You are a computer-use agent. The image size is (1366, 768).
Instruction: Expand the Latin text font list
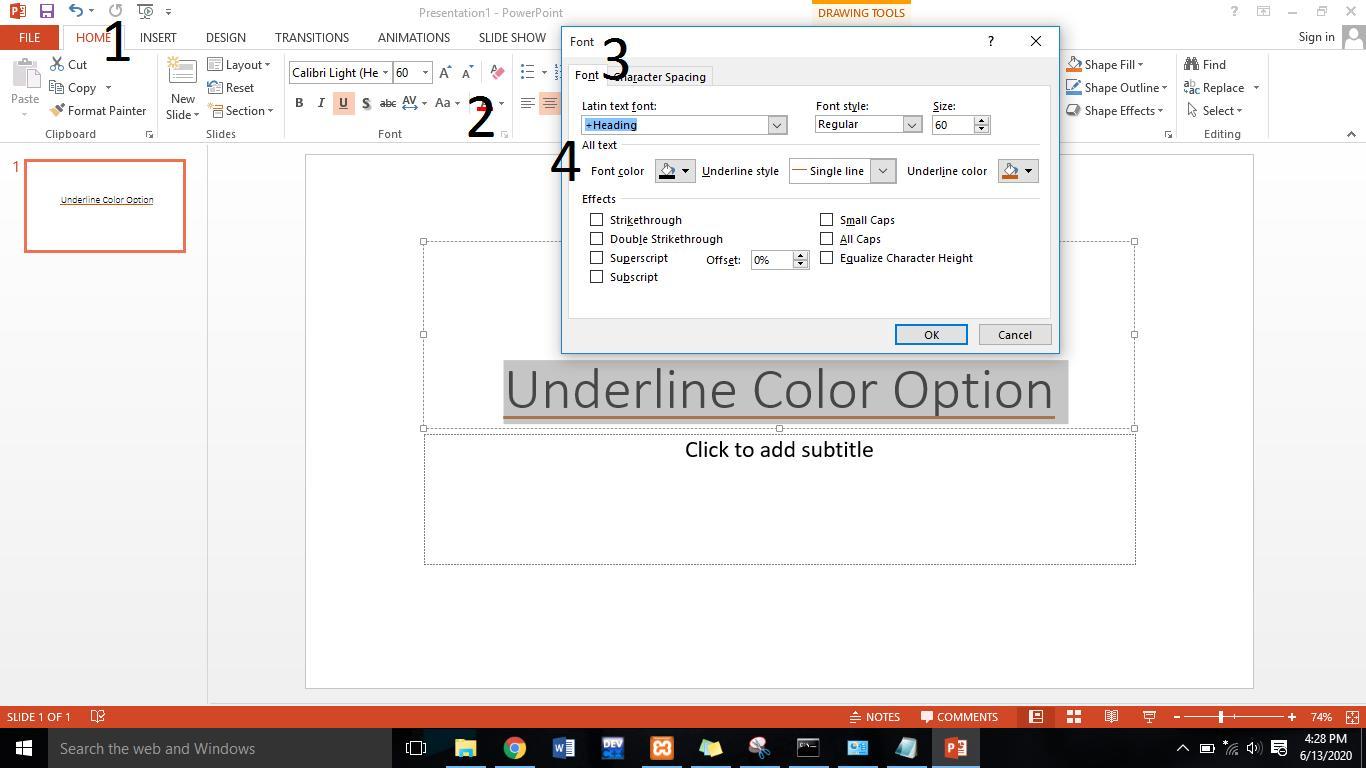(776, 125)
